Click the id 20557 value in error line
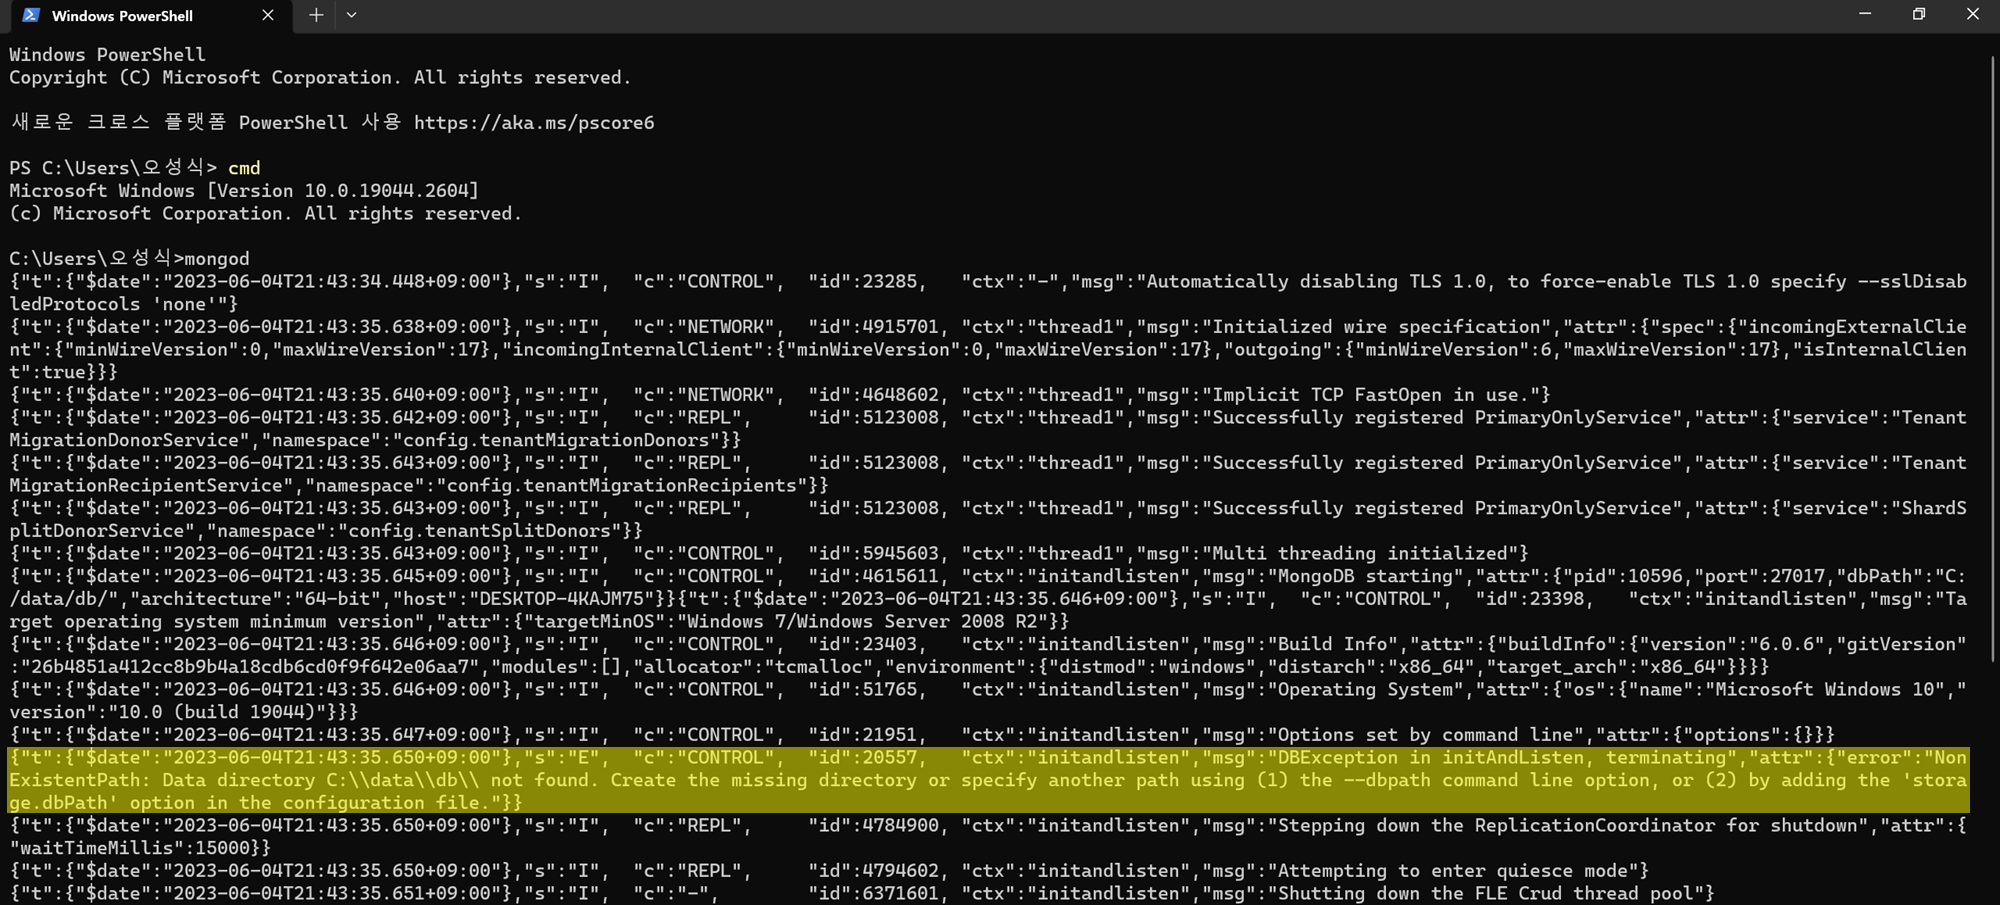 coord(890,758)
